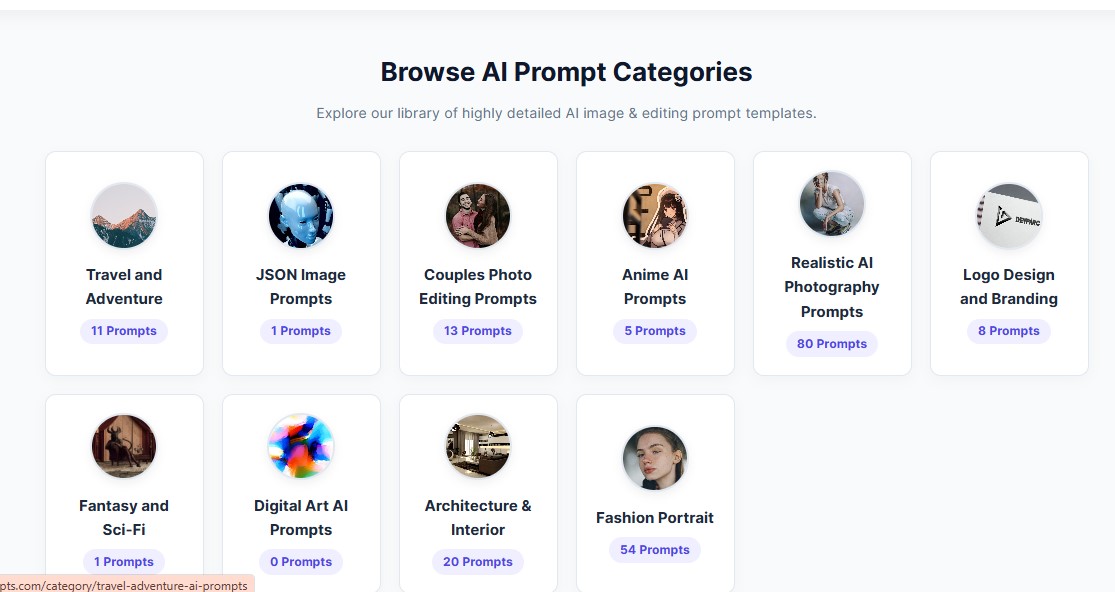Click the 13 Prompts pill label
1115x592 pixels.
(x=478, y=331)
